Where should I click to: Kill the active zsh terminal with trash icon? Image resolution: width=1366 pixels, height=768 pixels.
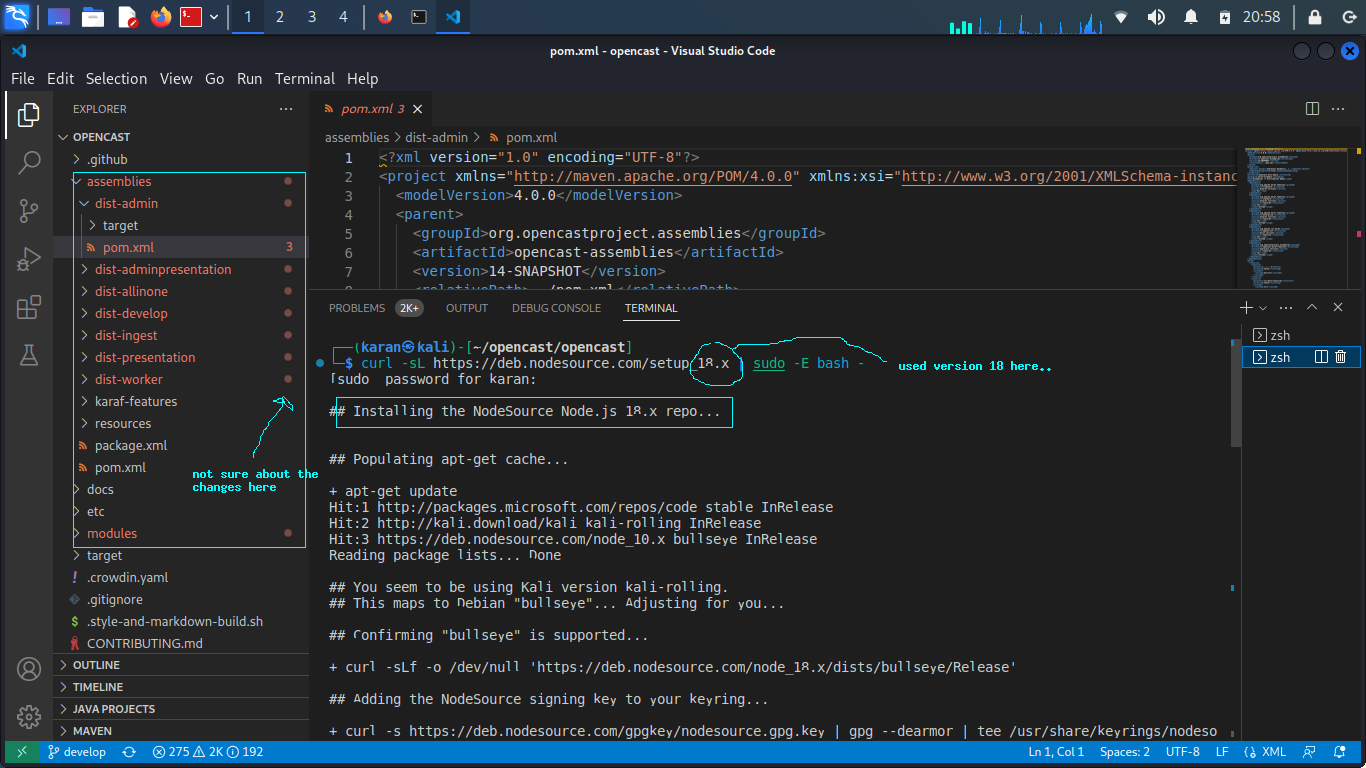(x=1341, y=357)
